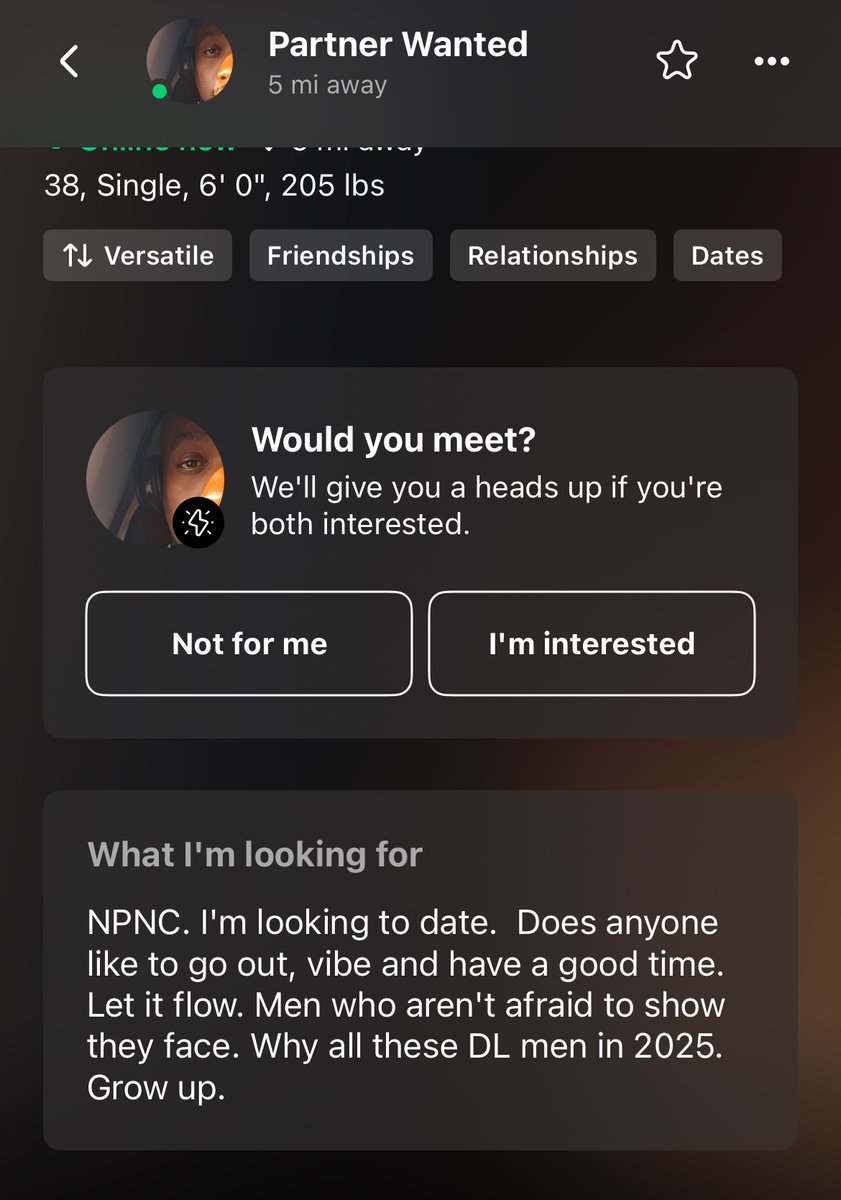Tap the 38, Single stats line
The width and height of the screenshot is (841, 1200).
(214, 186)
